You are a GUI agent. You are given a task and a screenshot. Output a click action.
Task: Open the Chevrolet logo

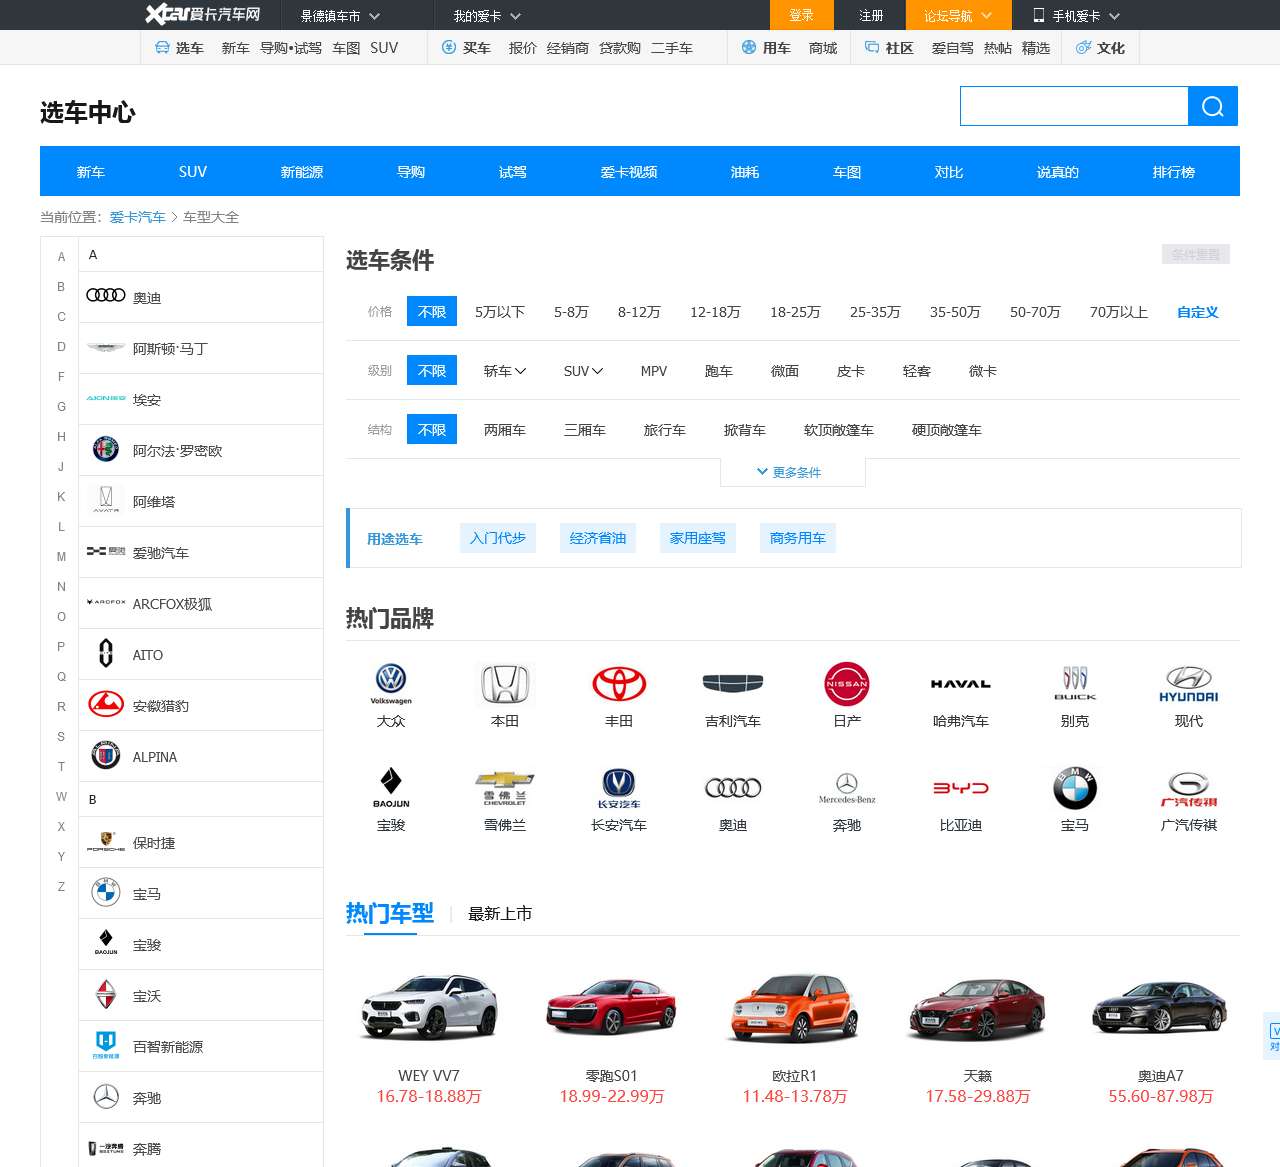click(x=505, y=788)
